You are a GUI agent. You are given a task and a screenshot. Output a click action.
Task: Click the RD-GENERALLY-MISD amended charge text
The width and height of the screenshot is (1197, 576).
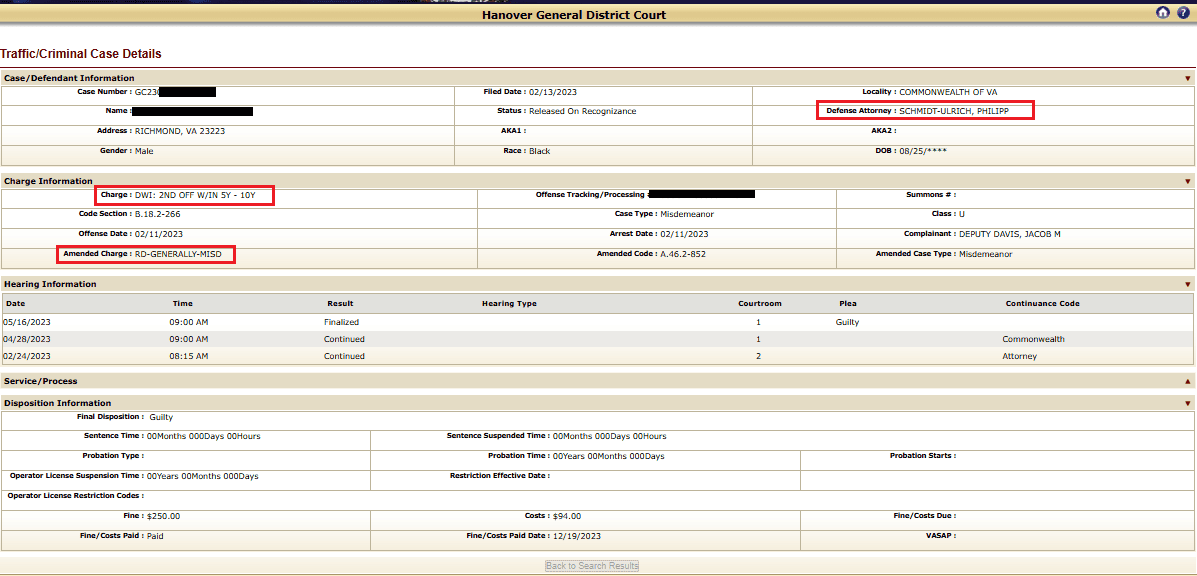point(180,254)
